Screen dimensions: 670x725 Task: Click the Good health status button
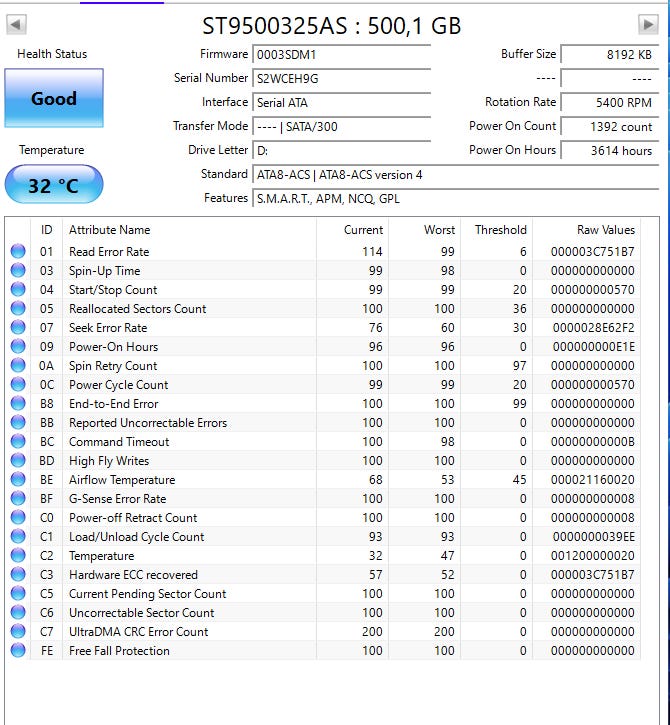click(x=54, y=98)
